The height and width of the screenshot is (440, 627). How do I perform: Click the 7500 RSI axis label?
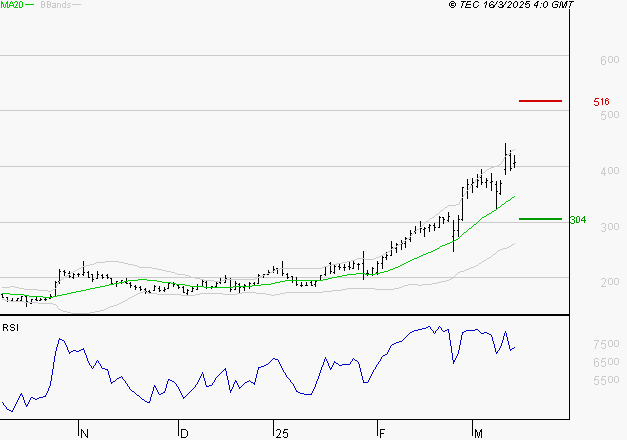click(606, 344)
